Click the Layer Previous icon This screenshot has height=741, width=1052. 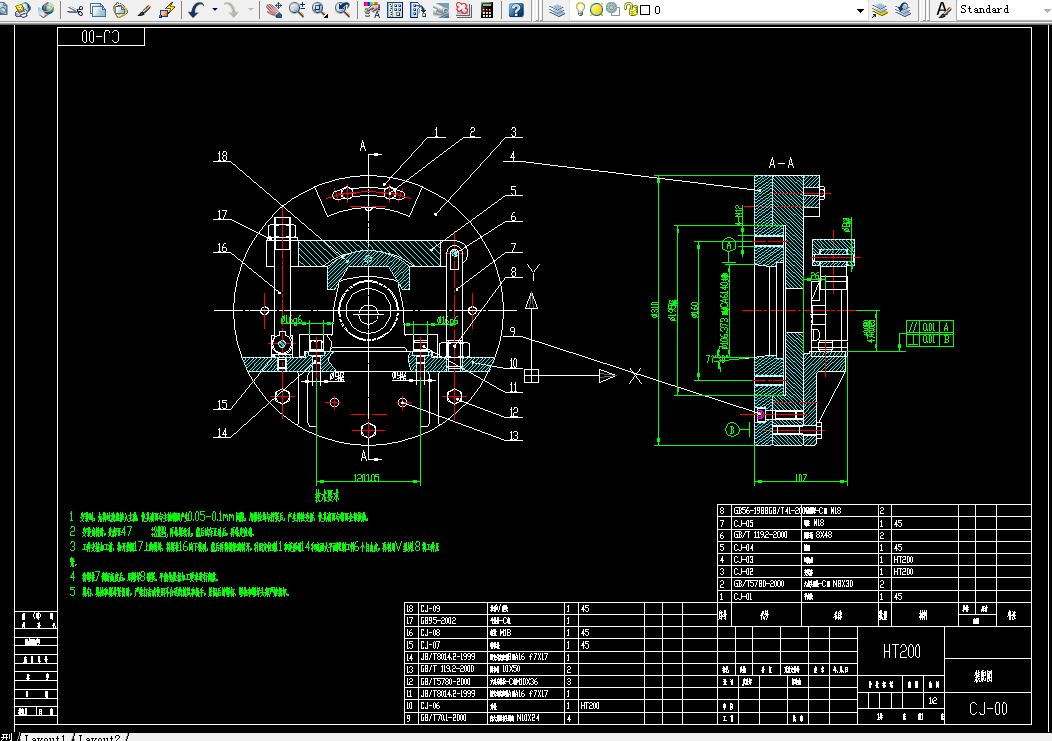click(903, 10)
